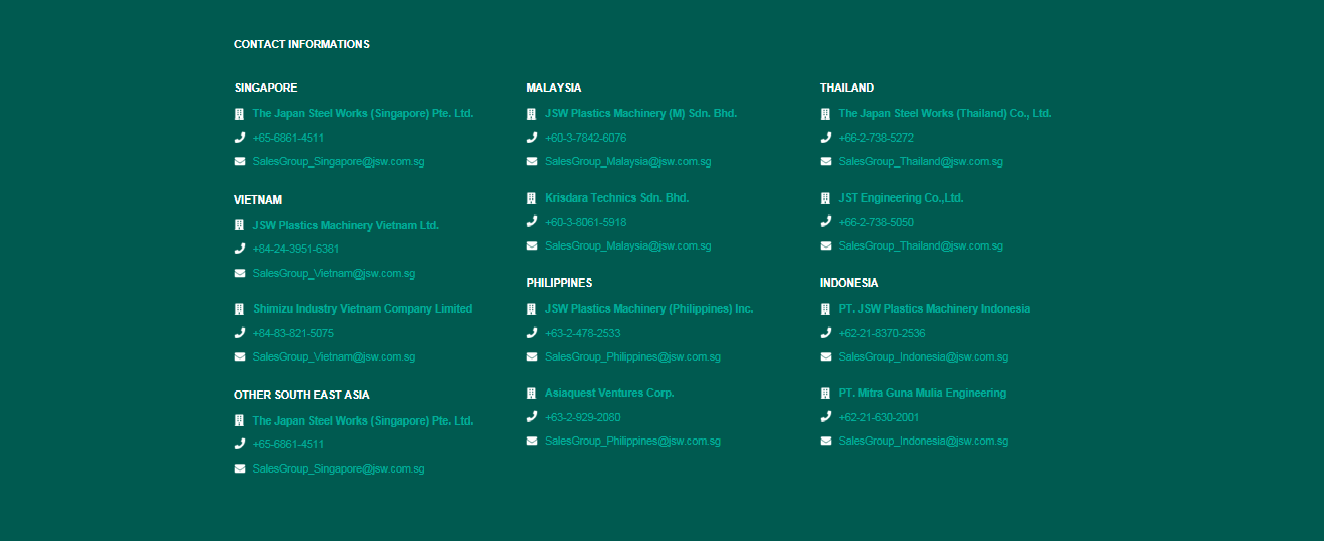Click the building icon beside Krisdara Technics Sdn. Bhd.
Screen dimensions: 1324x541
pos(532,198)
